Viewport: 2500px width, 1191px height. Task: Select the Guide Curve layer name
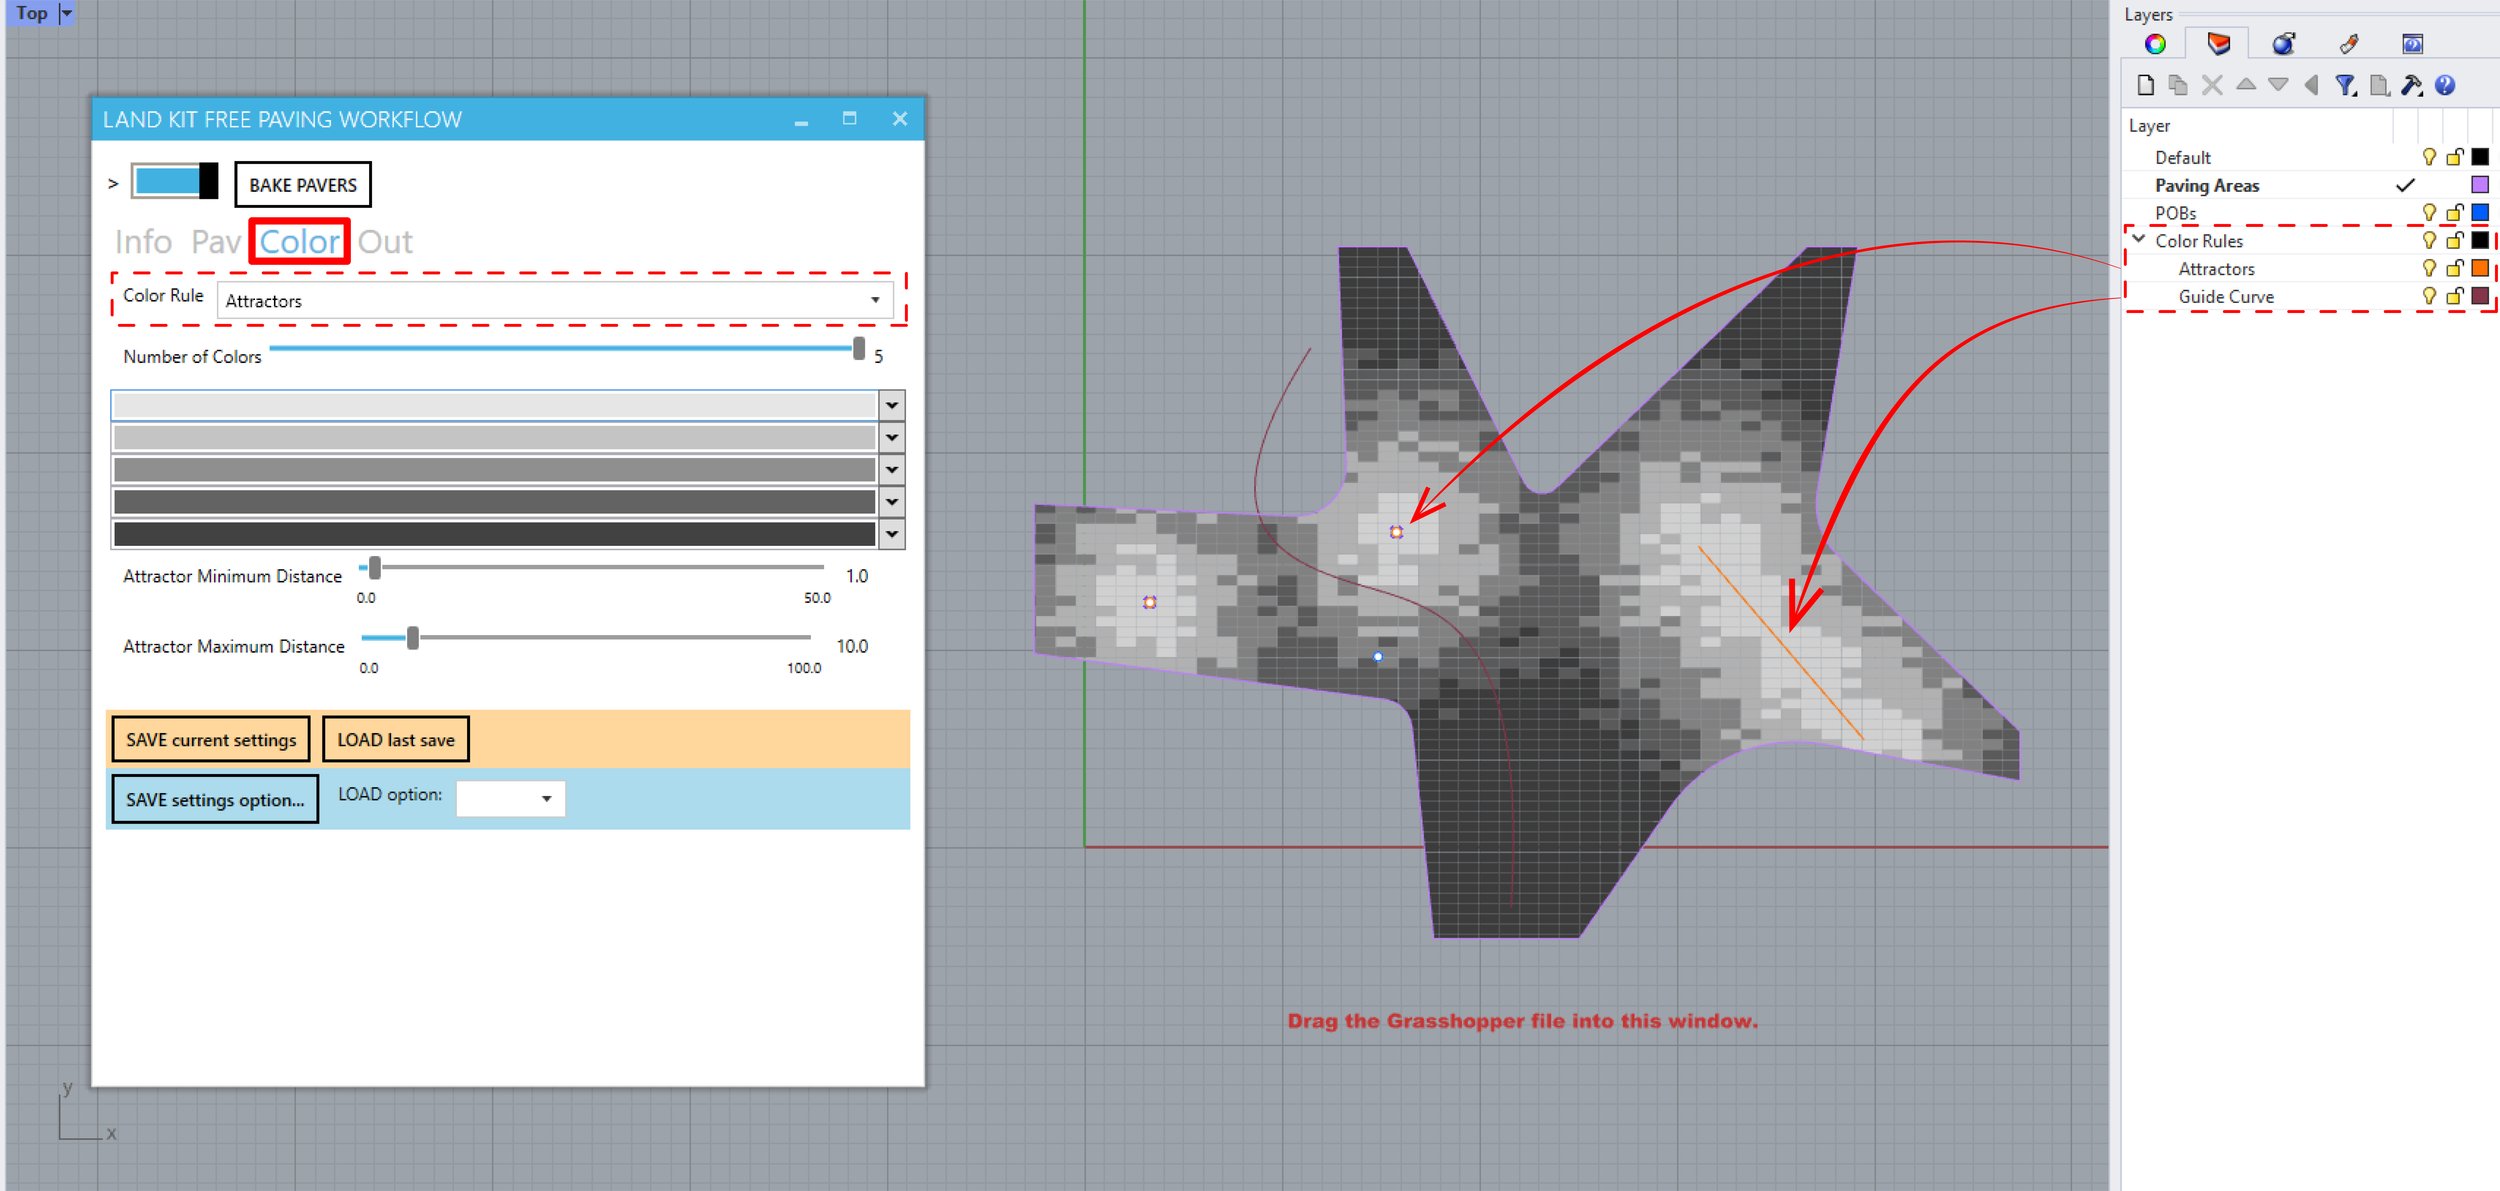pyautogui.click(x=2226, y=297)
